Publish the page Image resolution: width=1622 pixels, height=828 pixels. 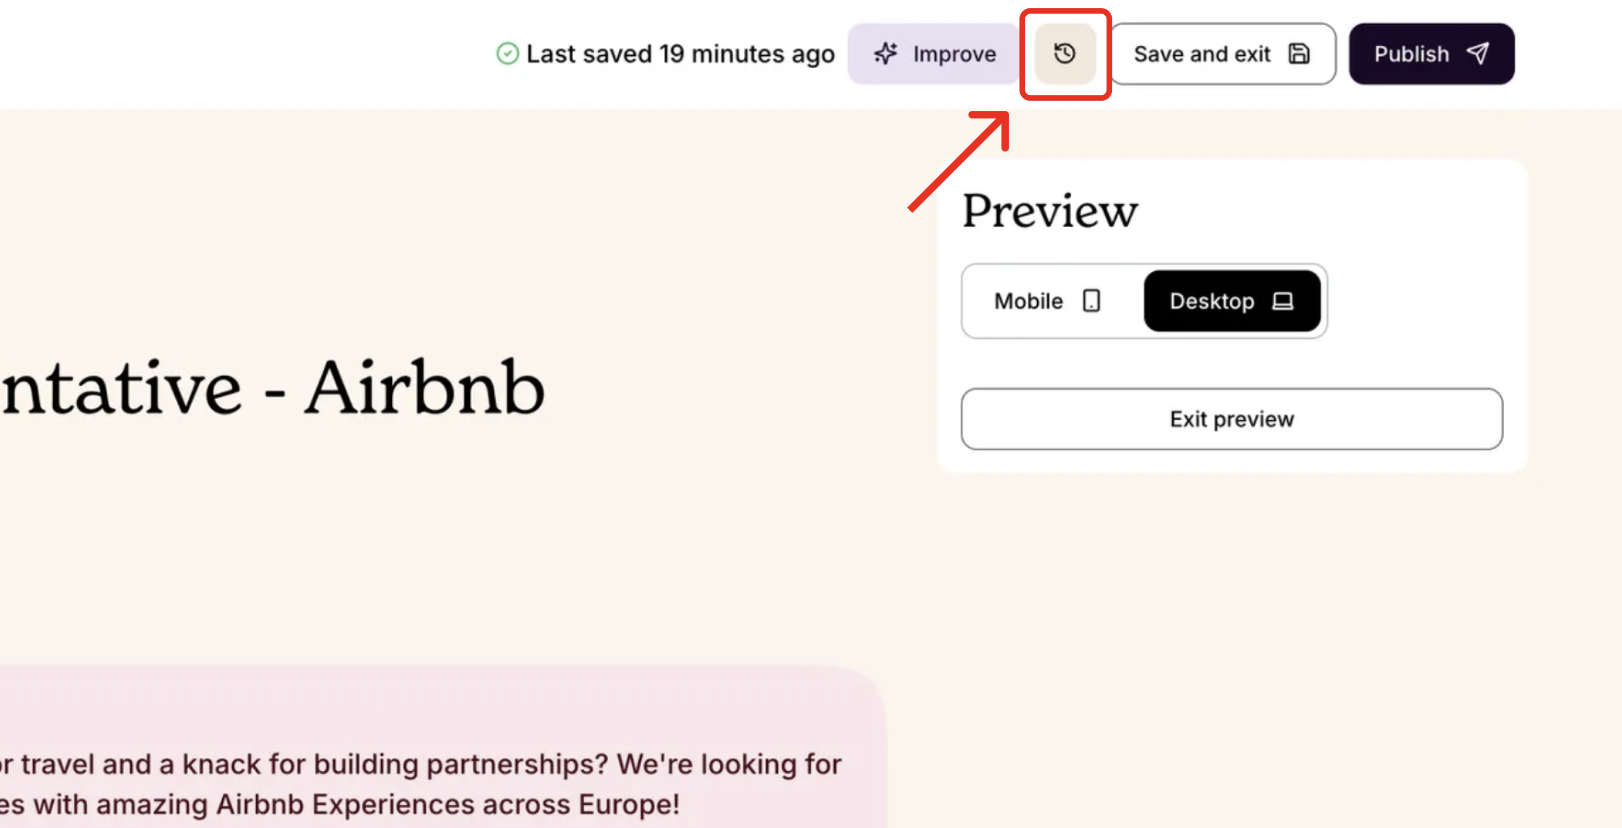click(x=1431, y=54)
